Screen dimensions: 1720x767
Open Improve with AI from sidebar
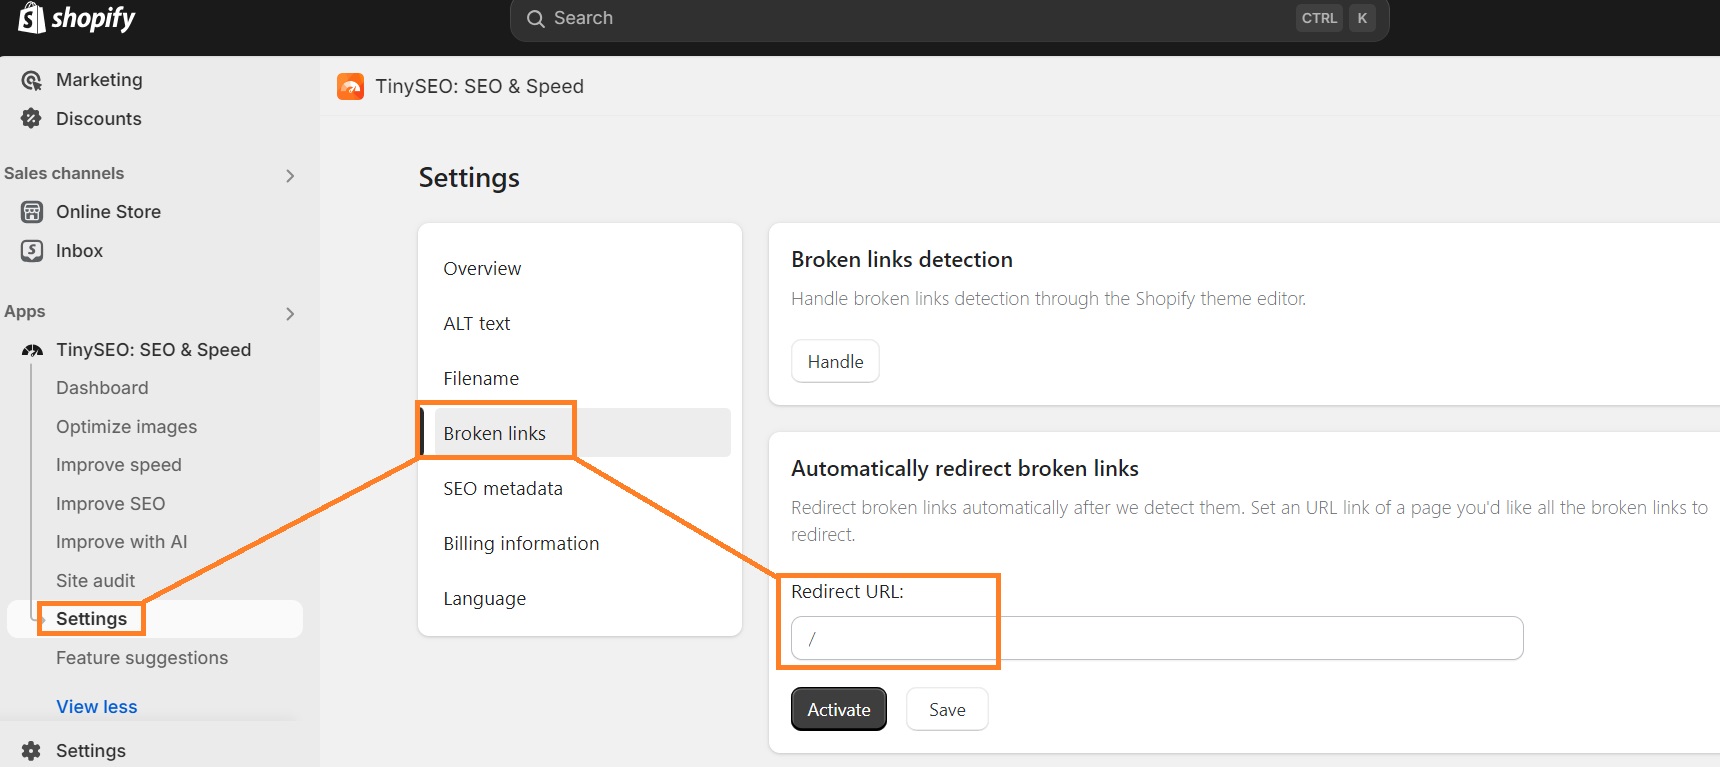[x=121, y=541]
